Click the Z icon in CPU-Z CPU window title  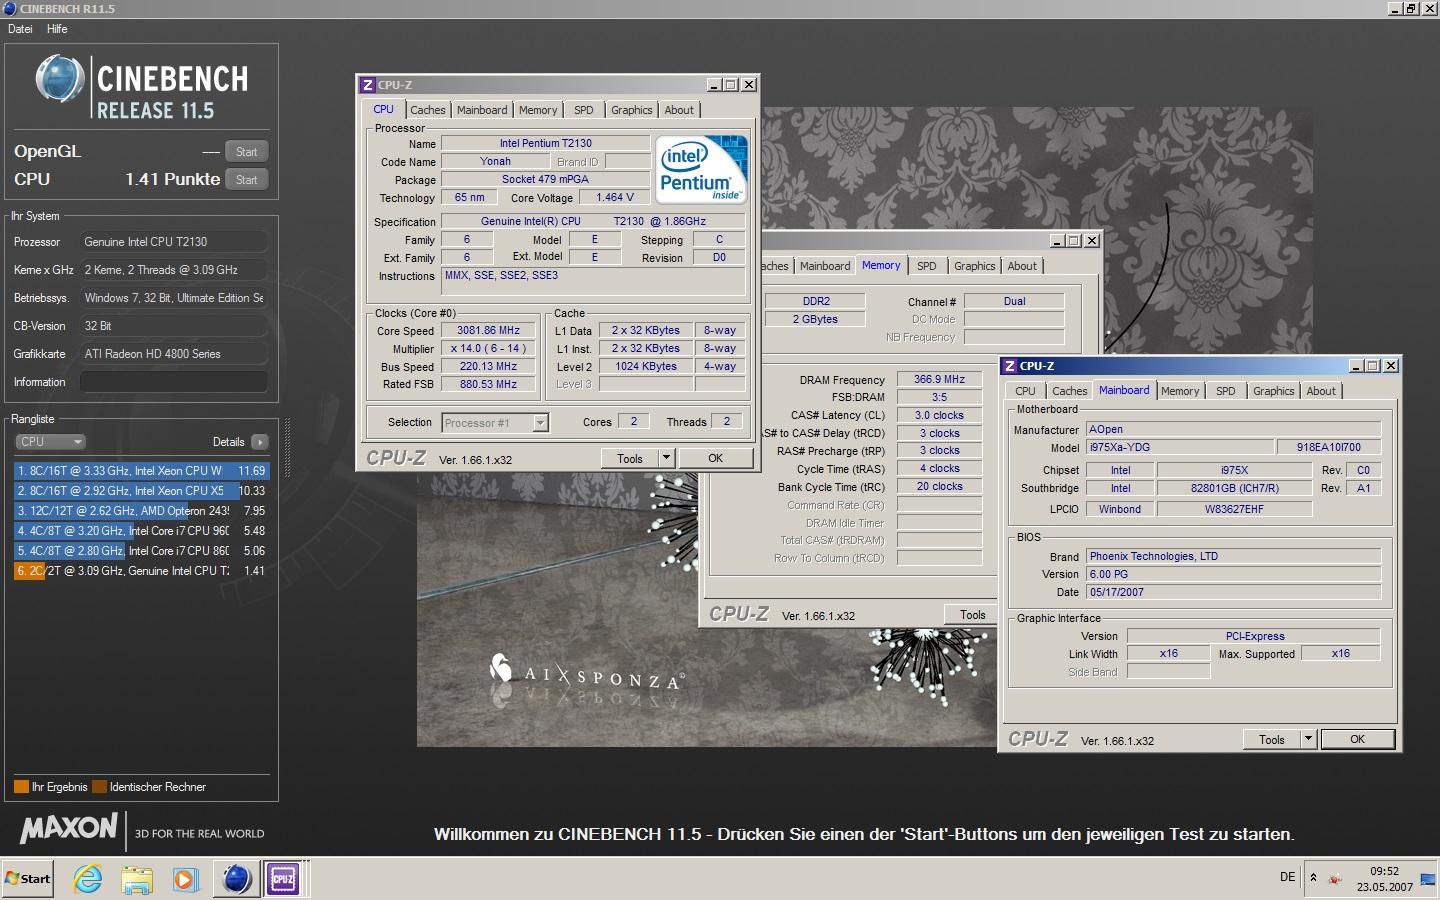[368, 85]
